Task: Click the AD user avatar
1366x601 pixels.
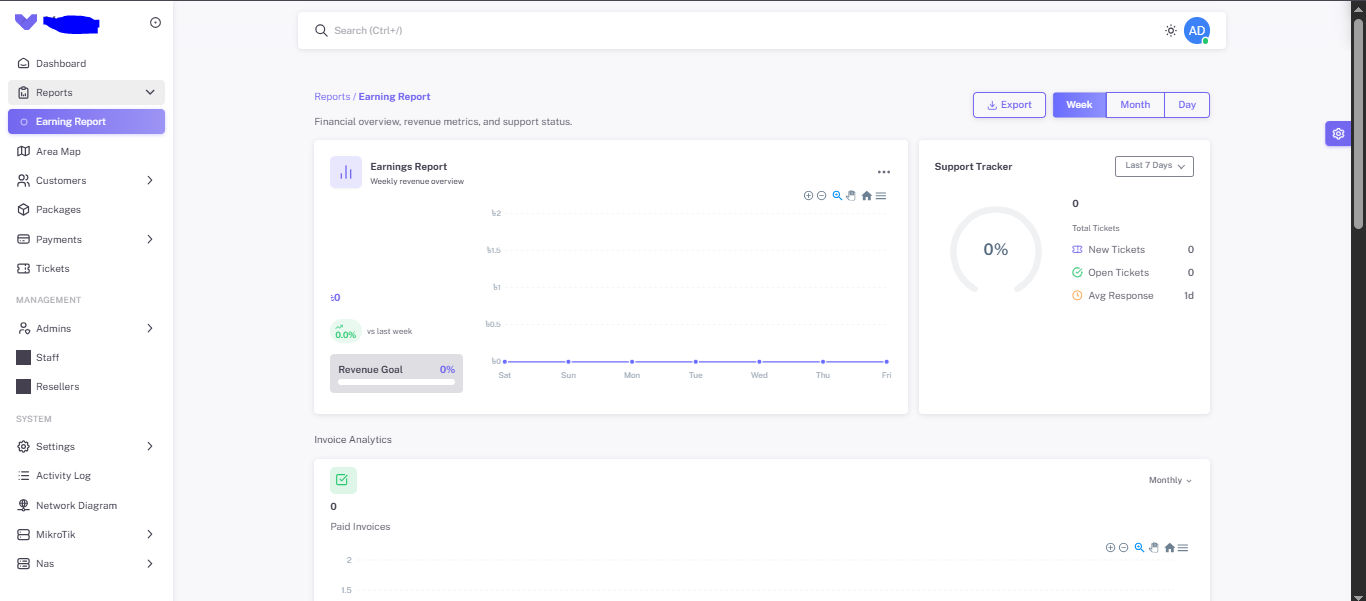Action: tap(1196, 31)
